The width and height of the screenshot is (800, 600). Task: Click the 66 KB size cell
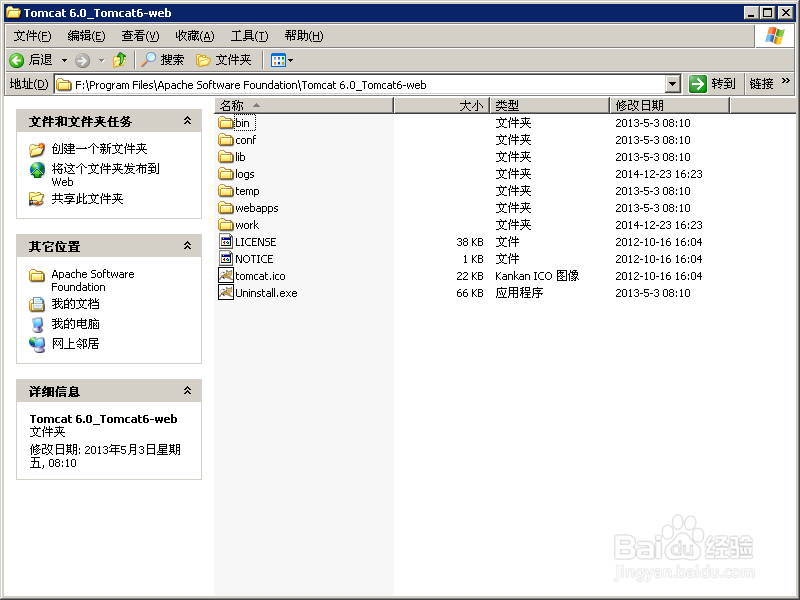point(469,293)
